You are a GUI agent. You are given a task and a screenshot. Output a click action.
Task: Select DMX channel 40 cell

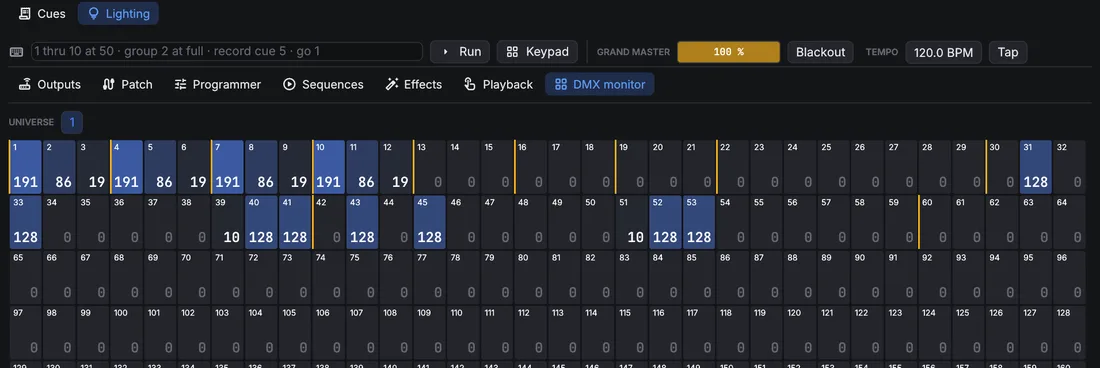pyautogui.click(x=262, y=222)
